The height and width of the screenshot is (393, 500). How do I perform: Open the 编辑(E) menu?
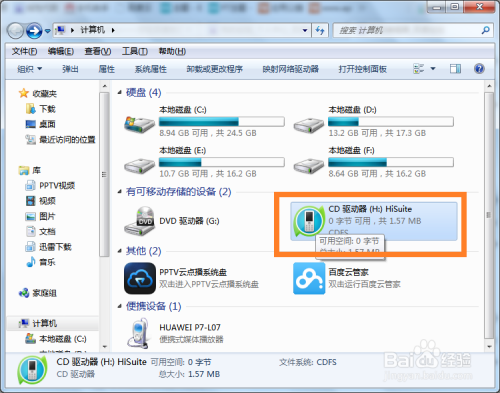61,51
